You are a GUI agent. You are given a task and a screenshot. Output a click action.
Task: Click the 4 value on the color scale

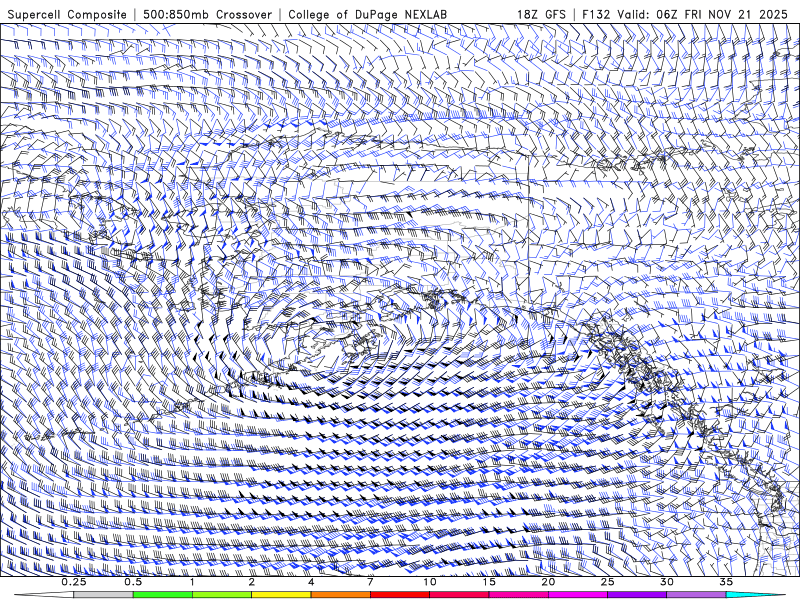pyautogui.click(x=311, y=582)
